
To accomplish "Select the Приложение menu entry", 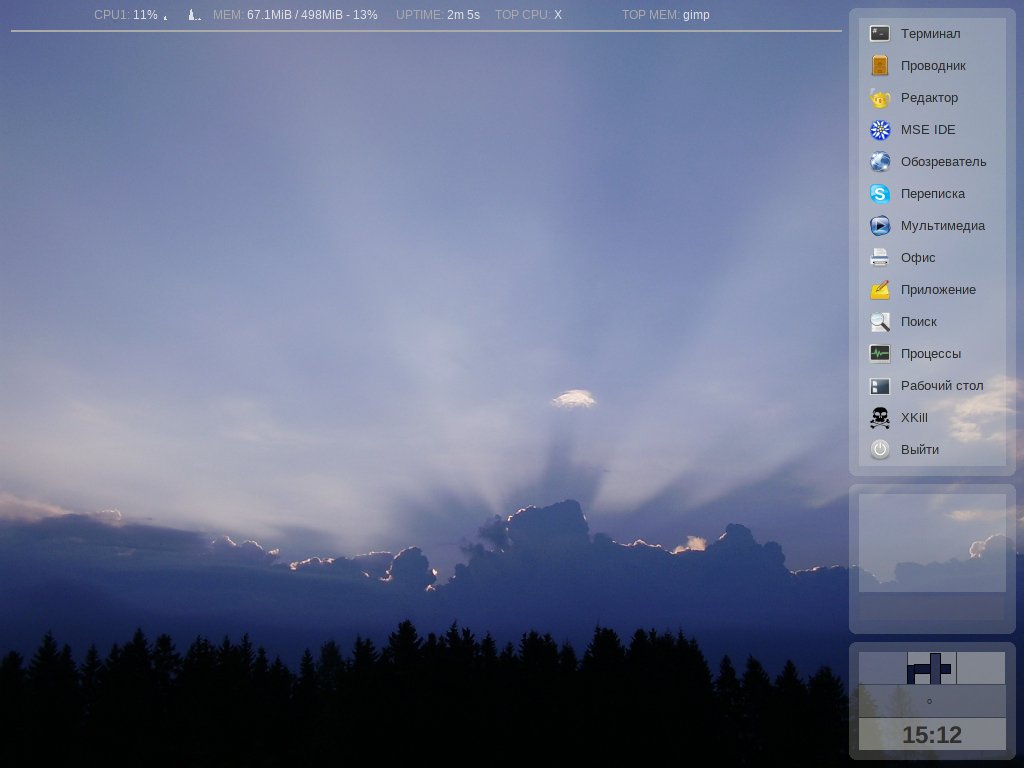I will [x=936, y=290].
